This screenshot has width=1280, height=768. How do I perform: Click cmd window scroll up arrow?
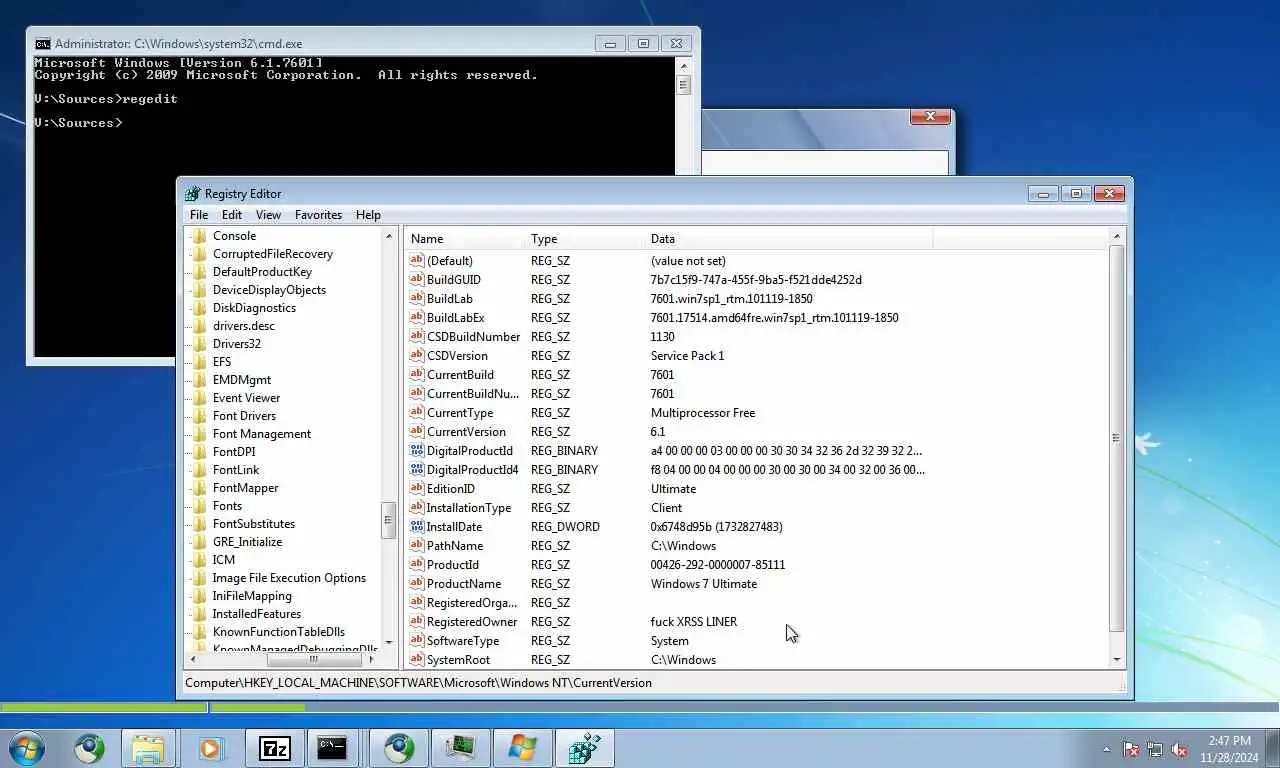click(x=683, y=66)
